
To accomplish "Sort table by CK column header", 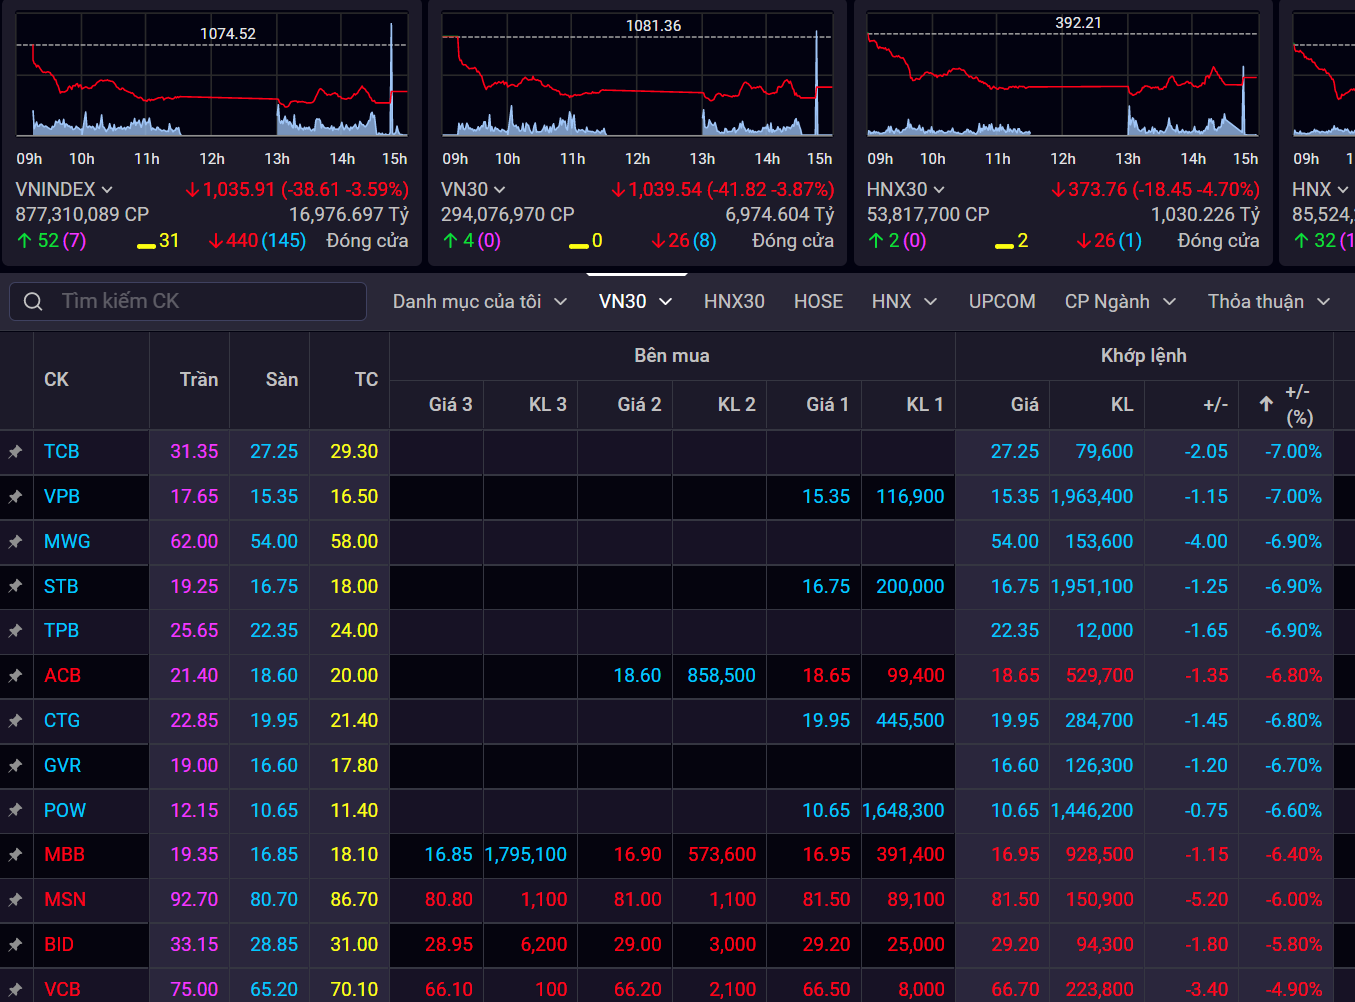I will click(57, 380).
